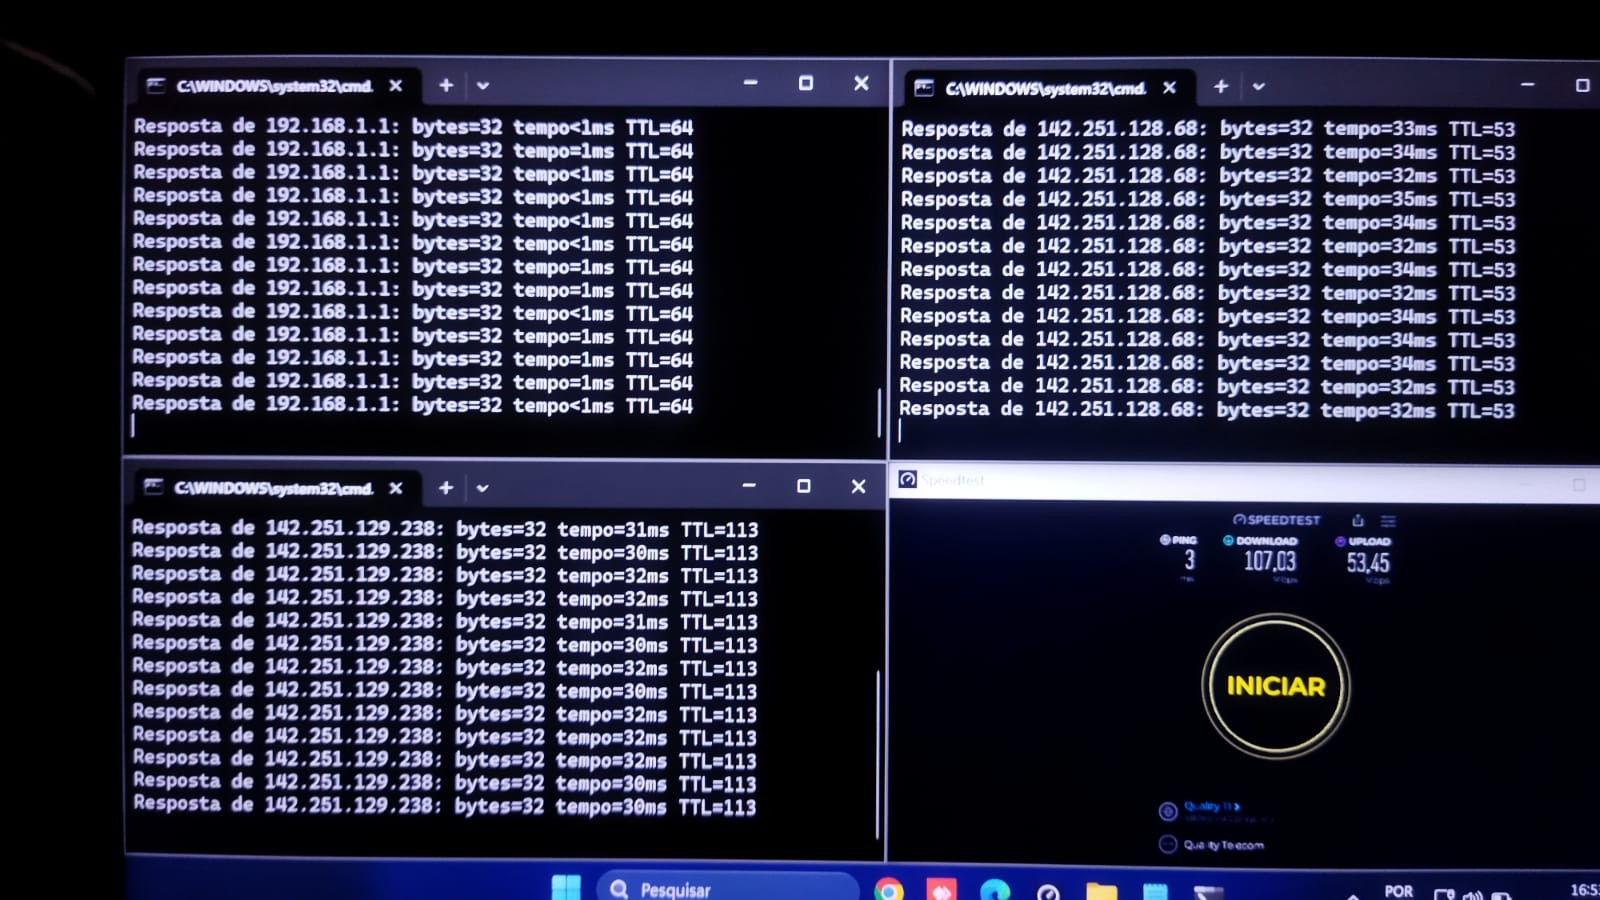The width and height of the screenshot is (1600, 900).
Task: Open File Explorer folder icon on taskbar
Action: coord(1101,890)
